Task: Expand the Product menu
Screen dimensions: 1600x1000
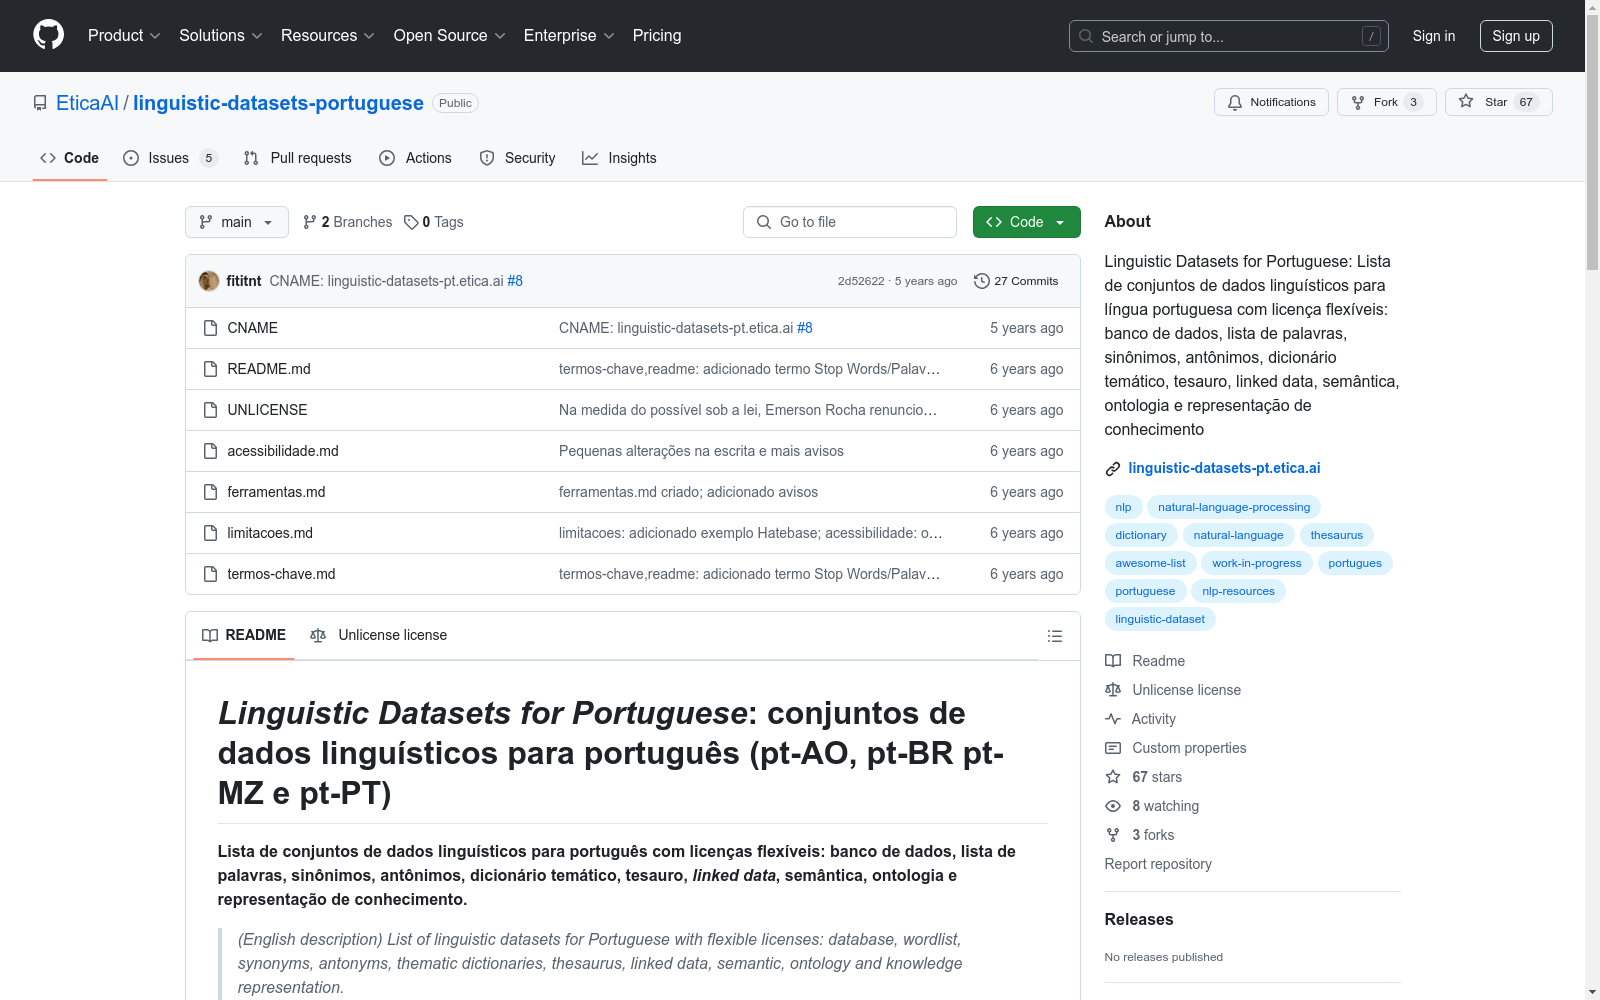Action: click(x=124, y=36)
